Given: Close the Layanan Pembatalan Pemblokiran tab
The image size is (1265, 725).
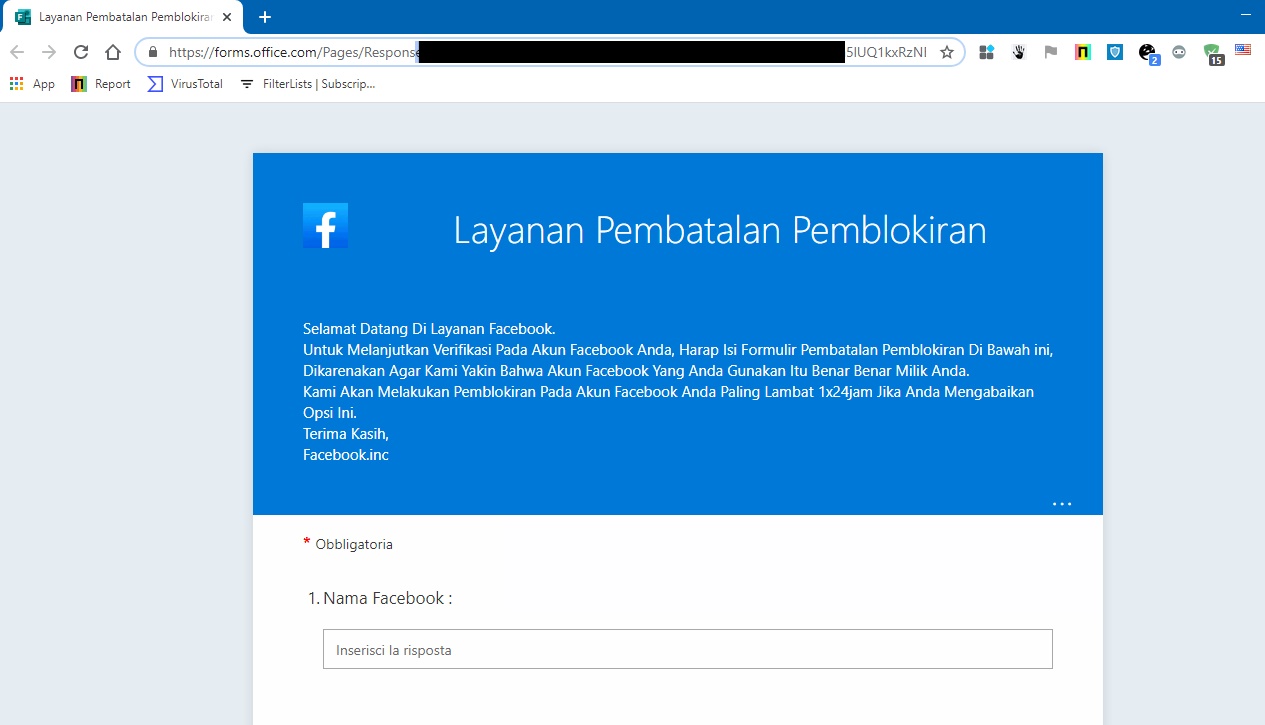Looking at the screenshot, I should [227, 17].
